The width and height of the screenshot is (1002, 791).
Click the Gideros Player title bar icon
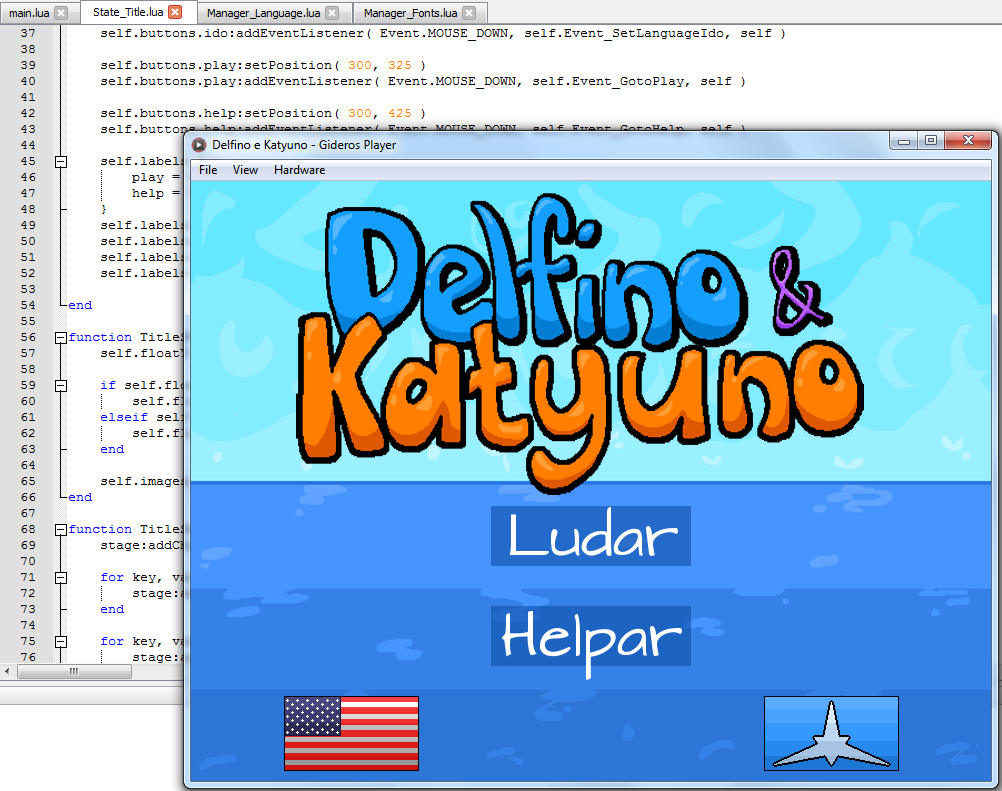(200, 145)
